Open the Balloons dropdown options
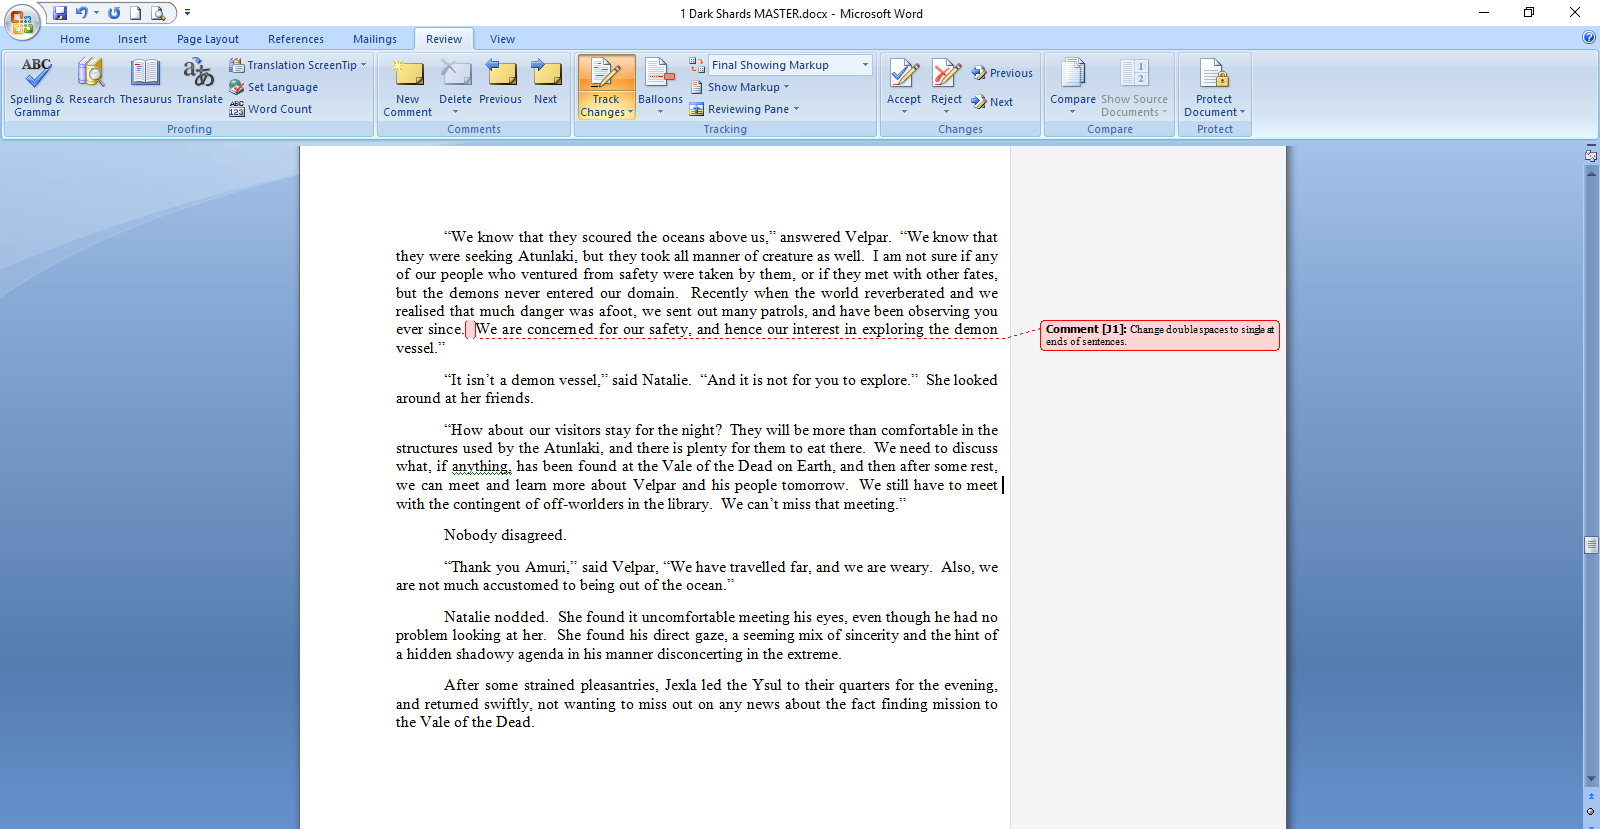The width and height of the screenshot is (1600, 829). click(x=660, y=86)
